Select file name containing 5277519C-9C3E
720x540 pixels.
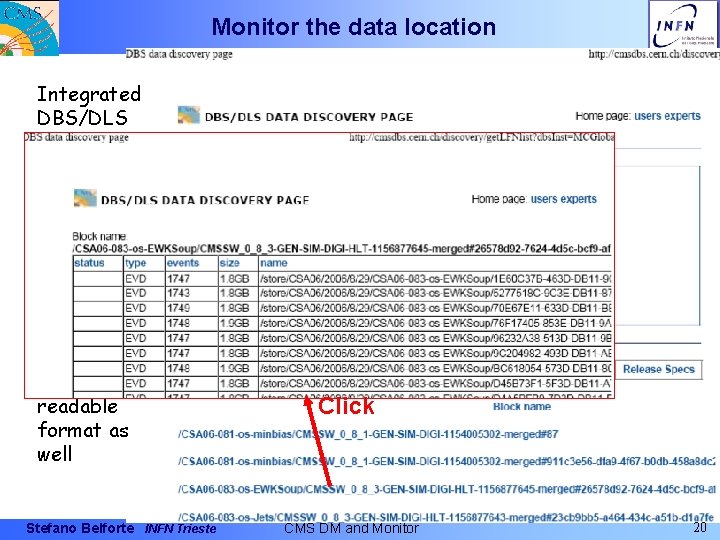(x=435, y=293)
